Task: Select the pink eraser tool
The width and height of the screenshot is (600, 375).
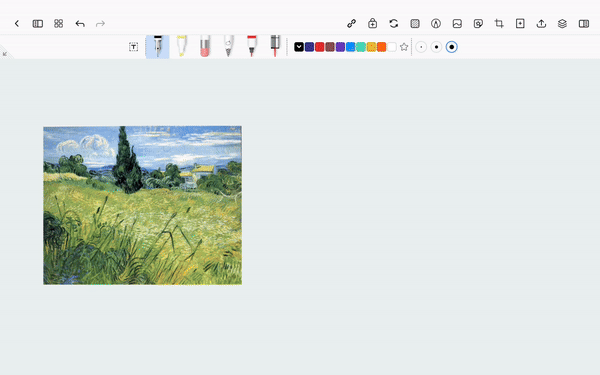Action: point(205,46)
